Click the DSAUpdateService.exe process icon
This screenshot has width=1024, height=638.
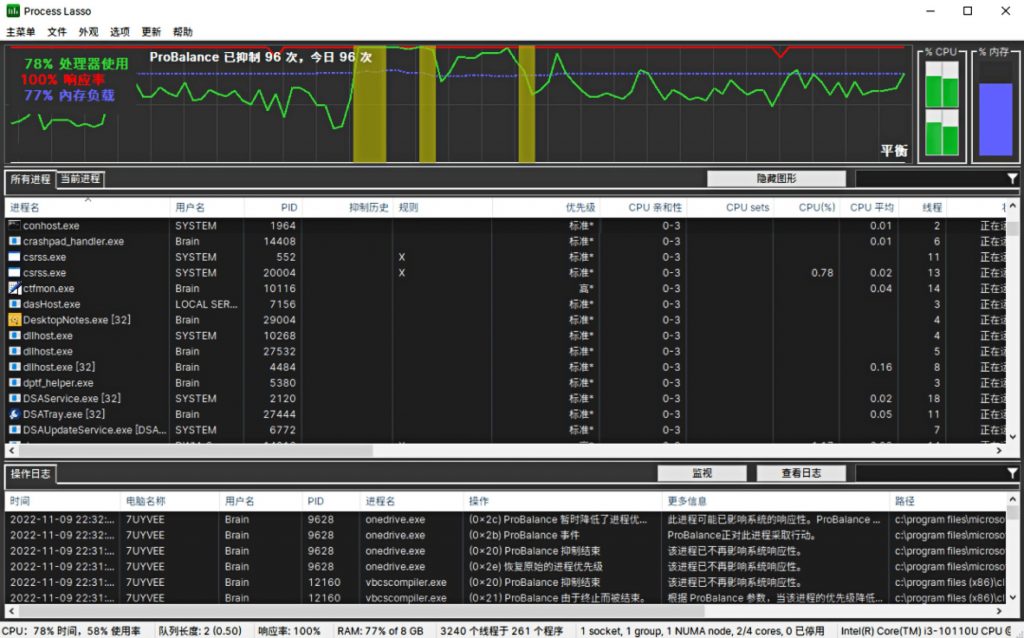14,430
